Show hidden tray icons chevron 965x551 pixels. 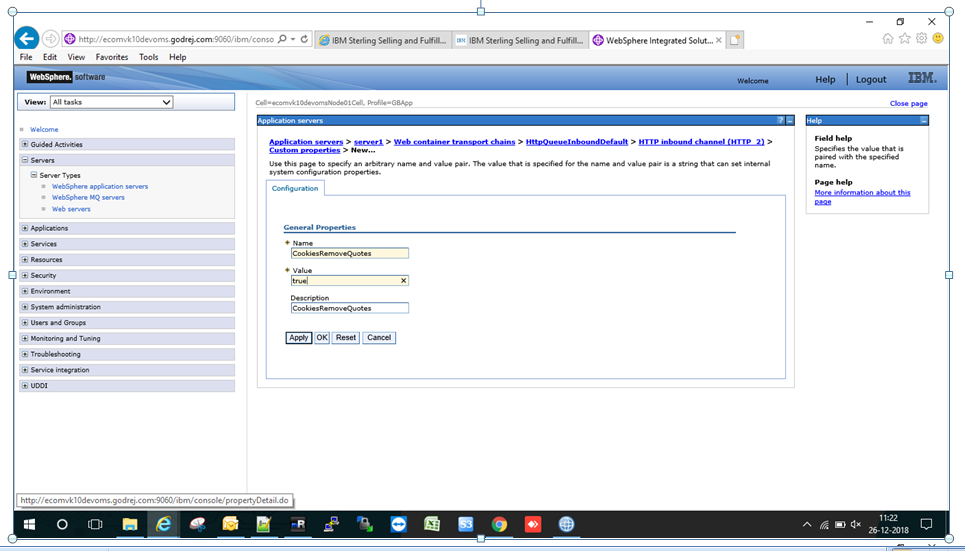807,525
